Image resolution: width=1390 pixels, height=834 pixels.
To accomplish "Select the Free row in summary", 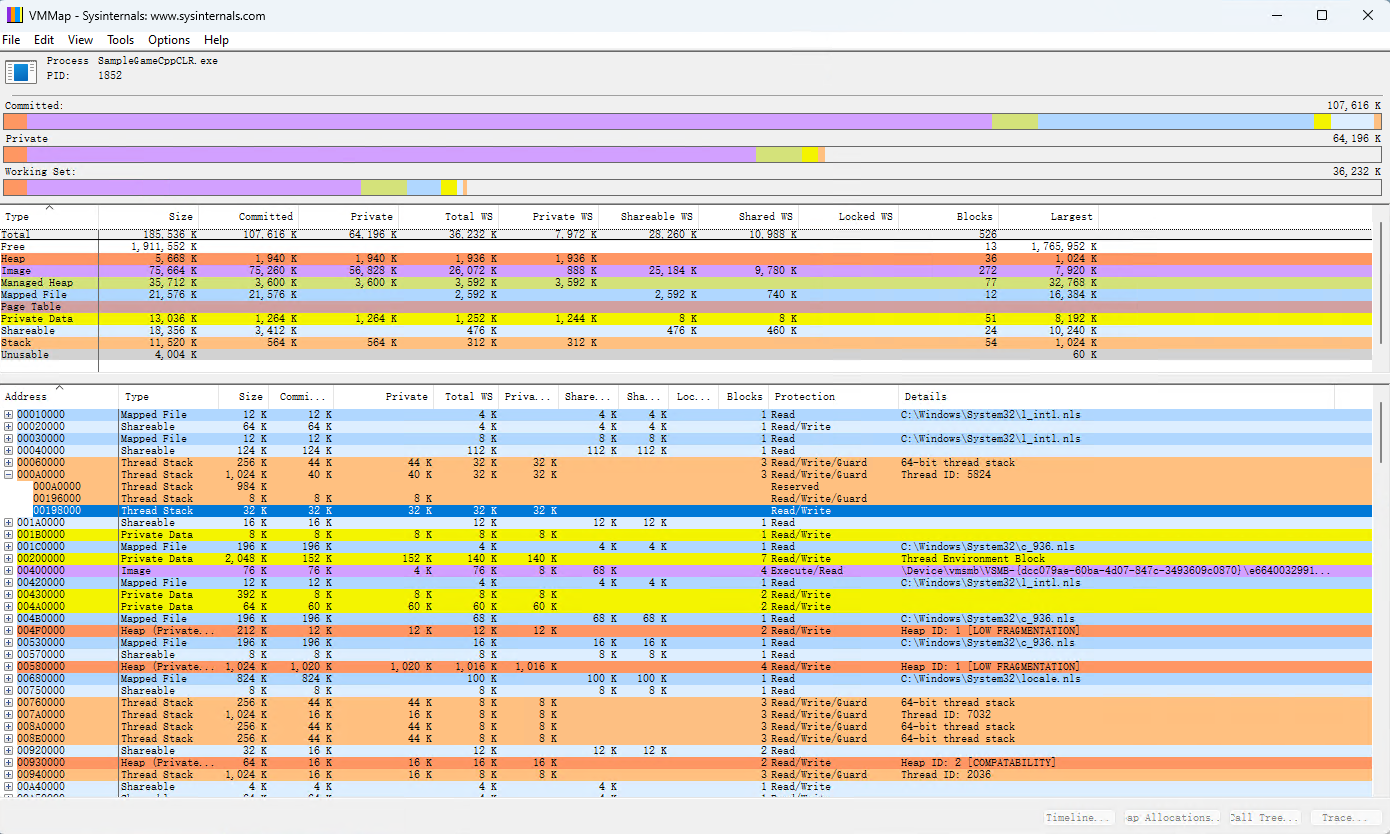I will click(686, 246).
